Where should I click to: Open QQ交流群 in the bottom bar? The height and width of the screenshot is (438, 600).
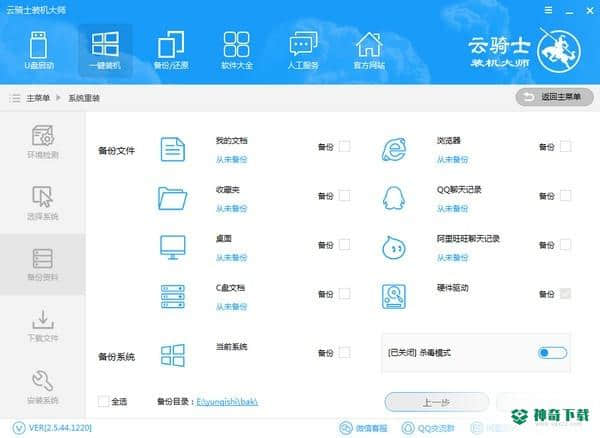tap(427, 428)
